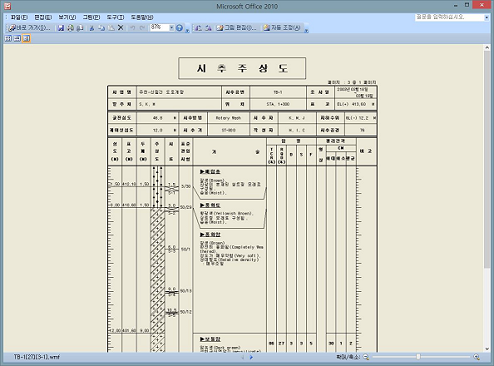
Task: Open the 87% zoom dropdown arrow
Action: point(172,28)
